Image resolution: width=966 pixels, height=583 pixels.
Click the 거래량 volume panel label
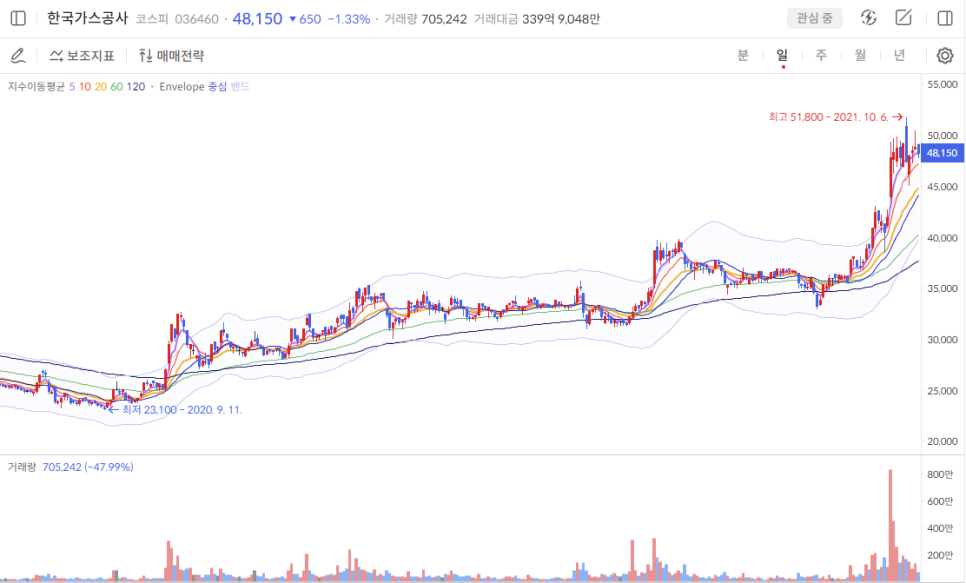(x=22, y=467)
